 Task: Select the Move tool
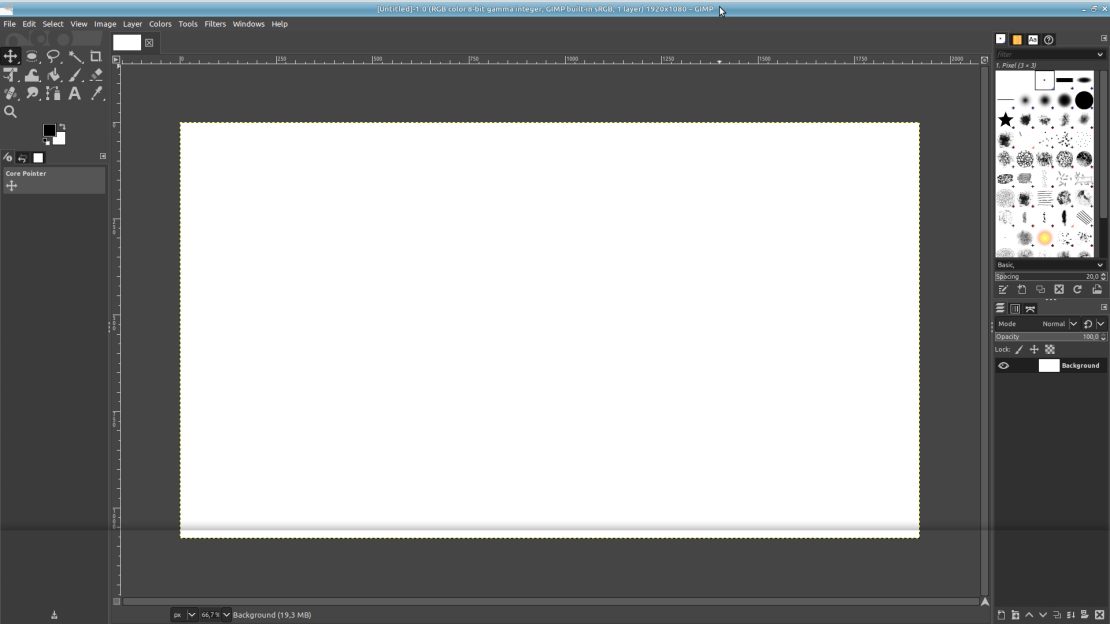point(10,57)
